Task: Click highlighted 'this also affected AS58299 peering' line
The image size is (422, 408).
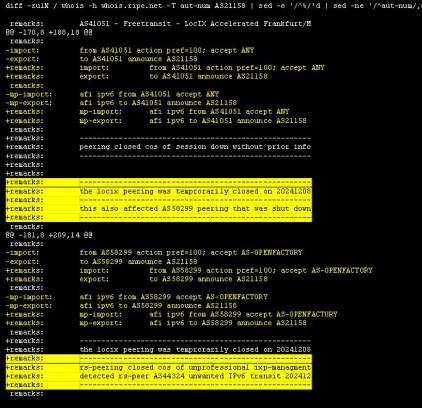Action: click(159, 209)
